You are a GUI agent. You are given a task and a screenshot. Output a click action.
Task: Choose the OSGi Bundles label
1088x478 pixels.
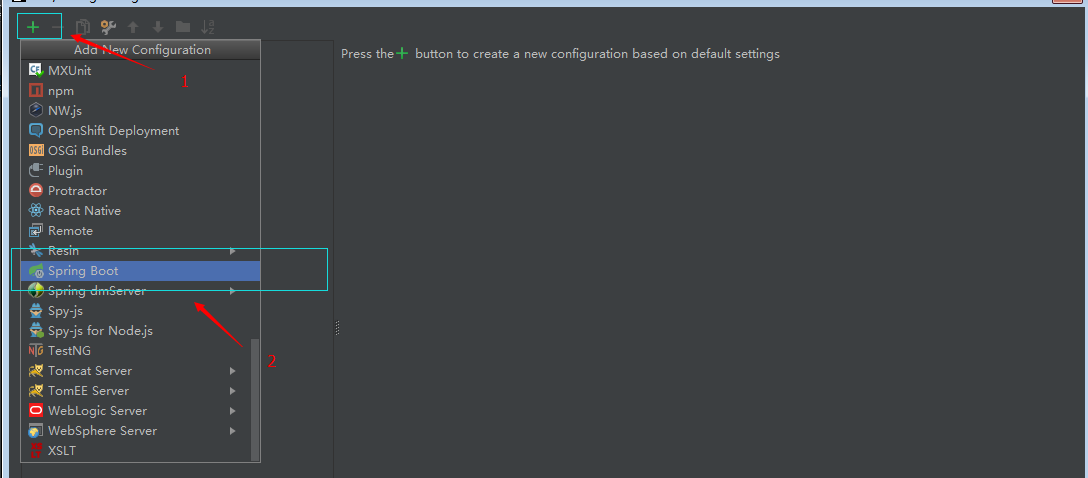pos(87,151)
